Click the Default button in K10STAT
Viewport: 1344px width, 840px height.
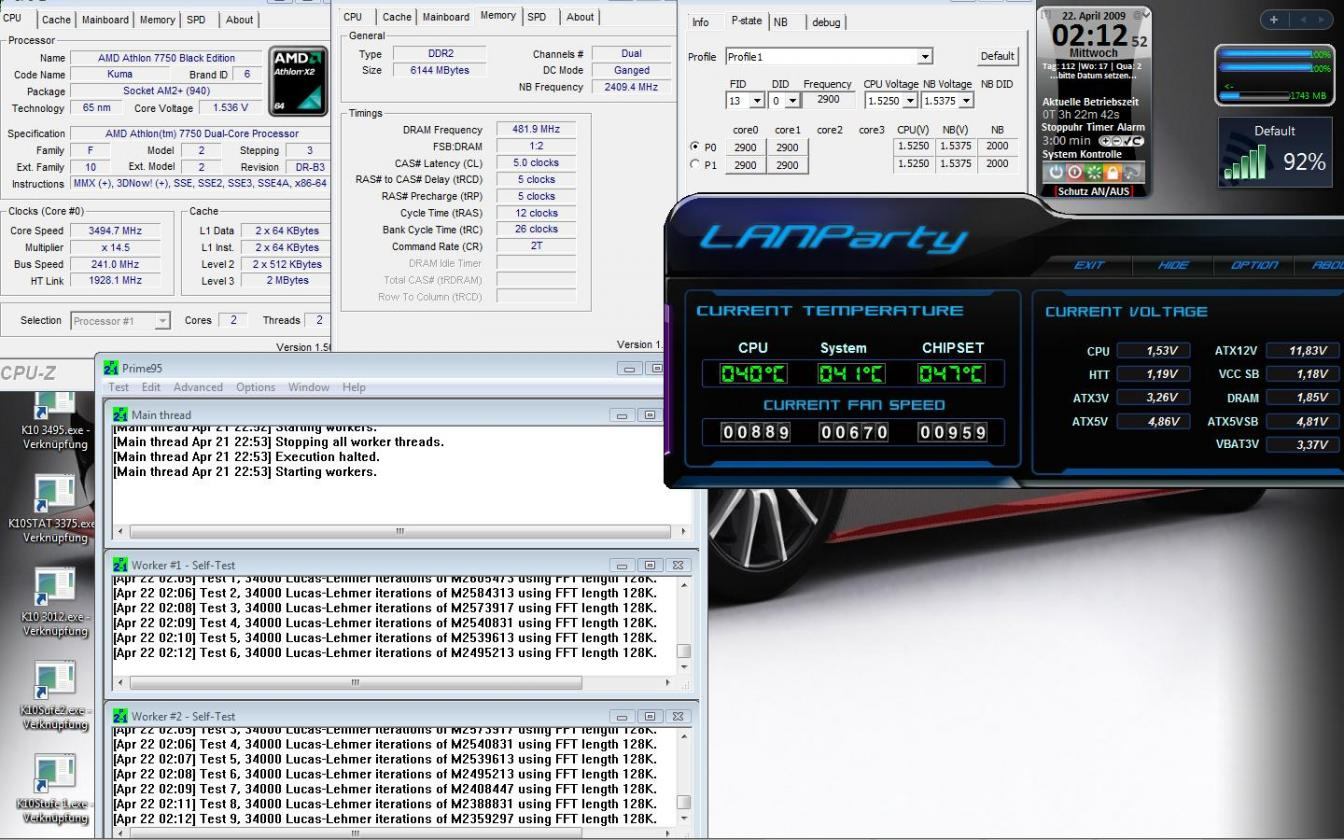tap(997, 56)
